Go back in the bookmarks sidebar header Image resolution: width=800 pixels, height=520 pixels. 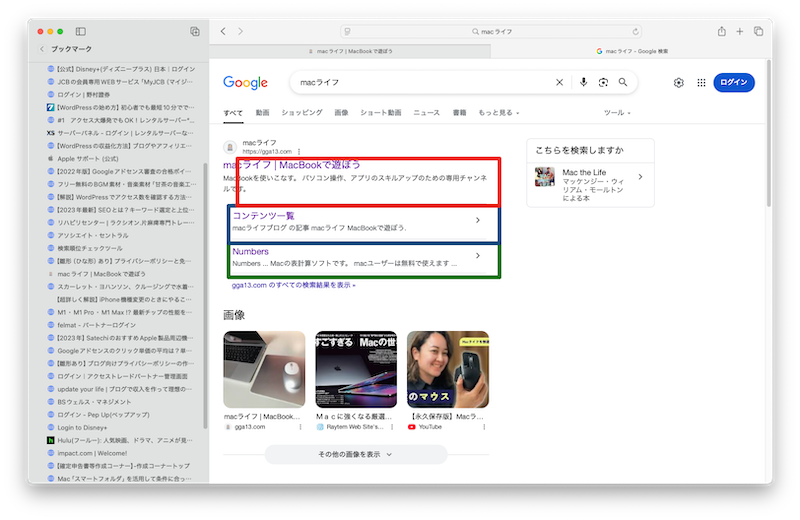[42, 49]
